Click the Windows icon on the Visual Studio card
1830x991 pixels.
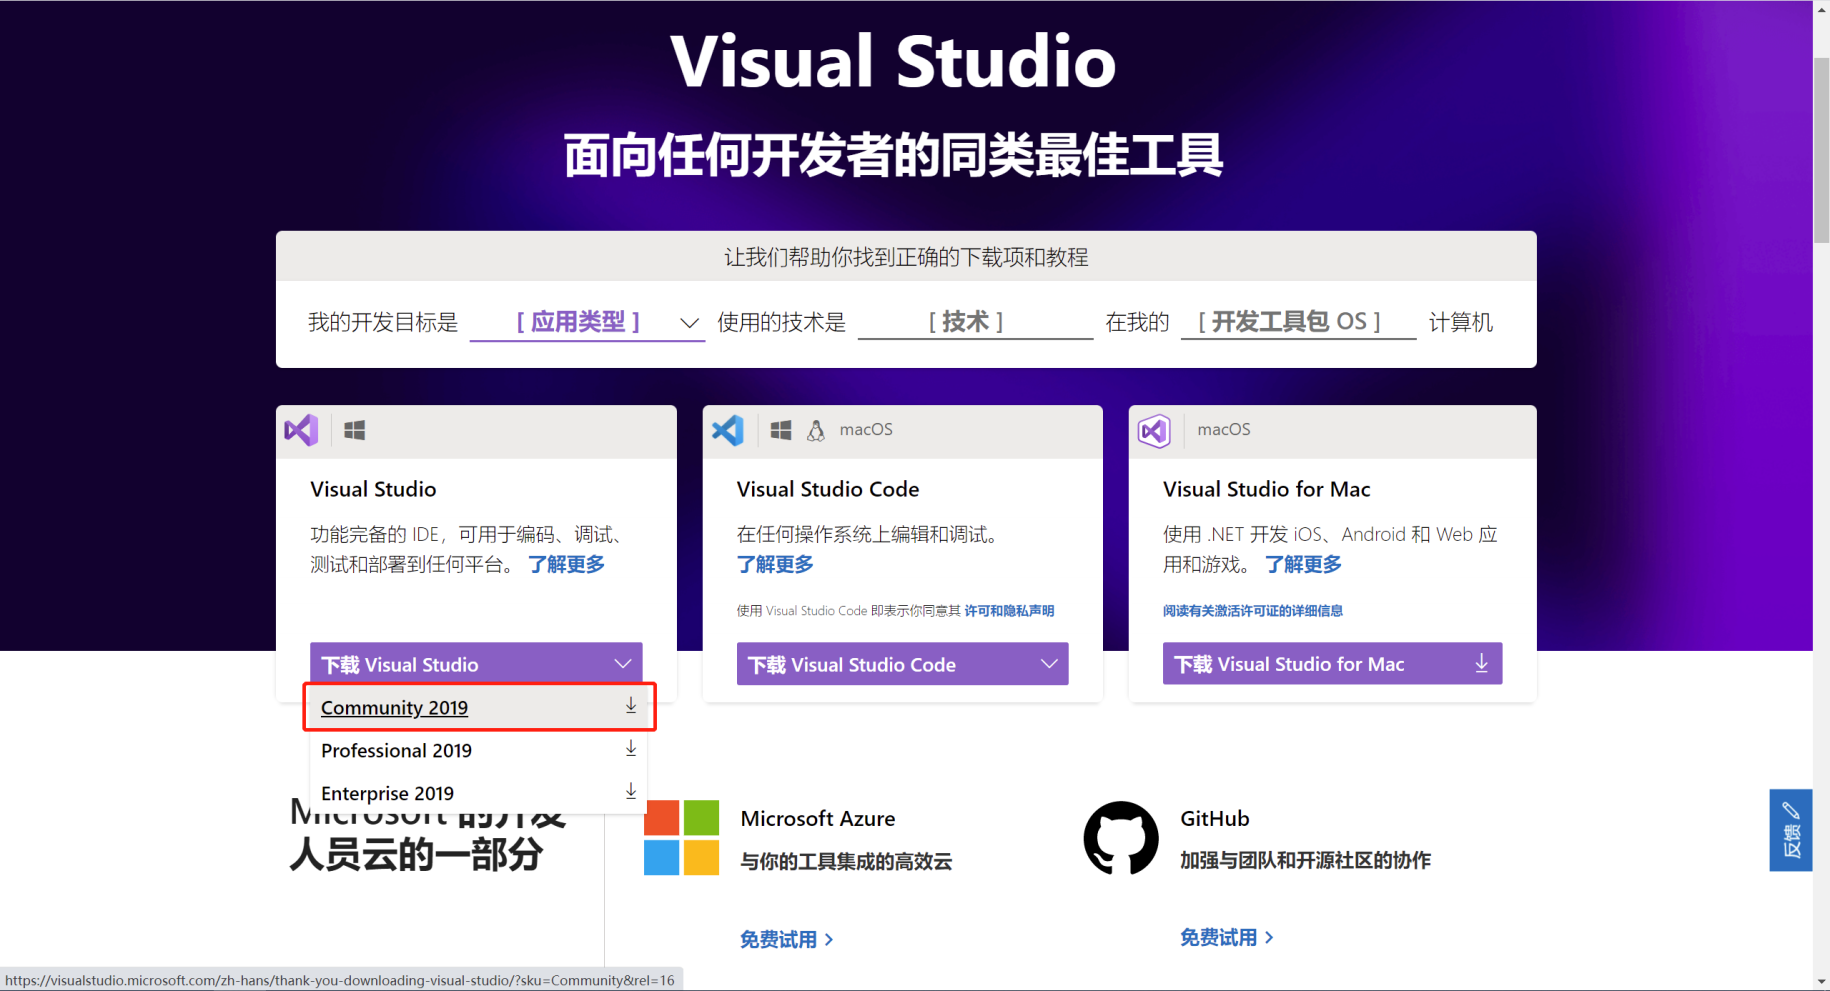click(355, 430)
